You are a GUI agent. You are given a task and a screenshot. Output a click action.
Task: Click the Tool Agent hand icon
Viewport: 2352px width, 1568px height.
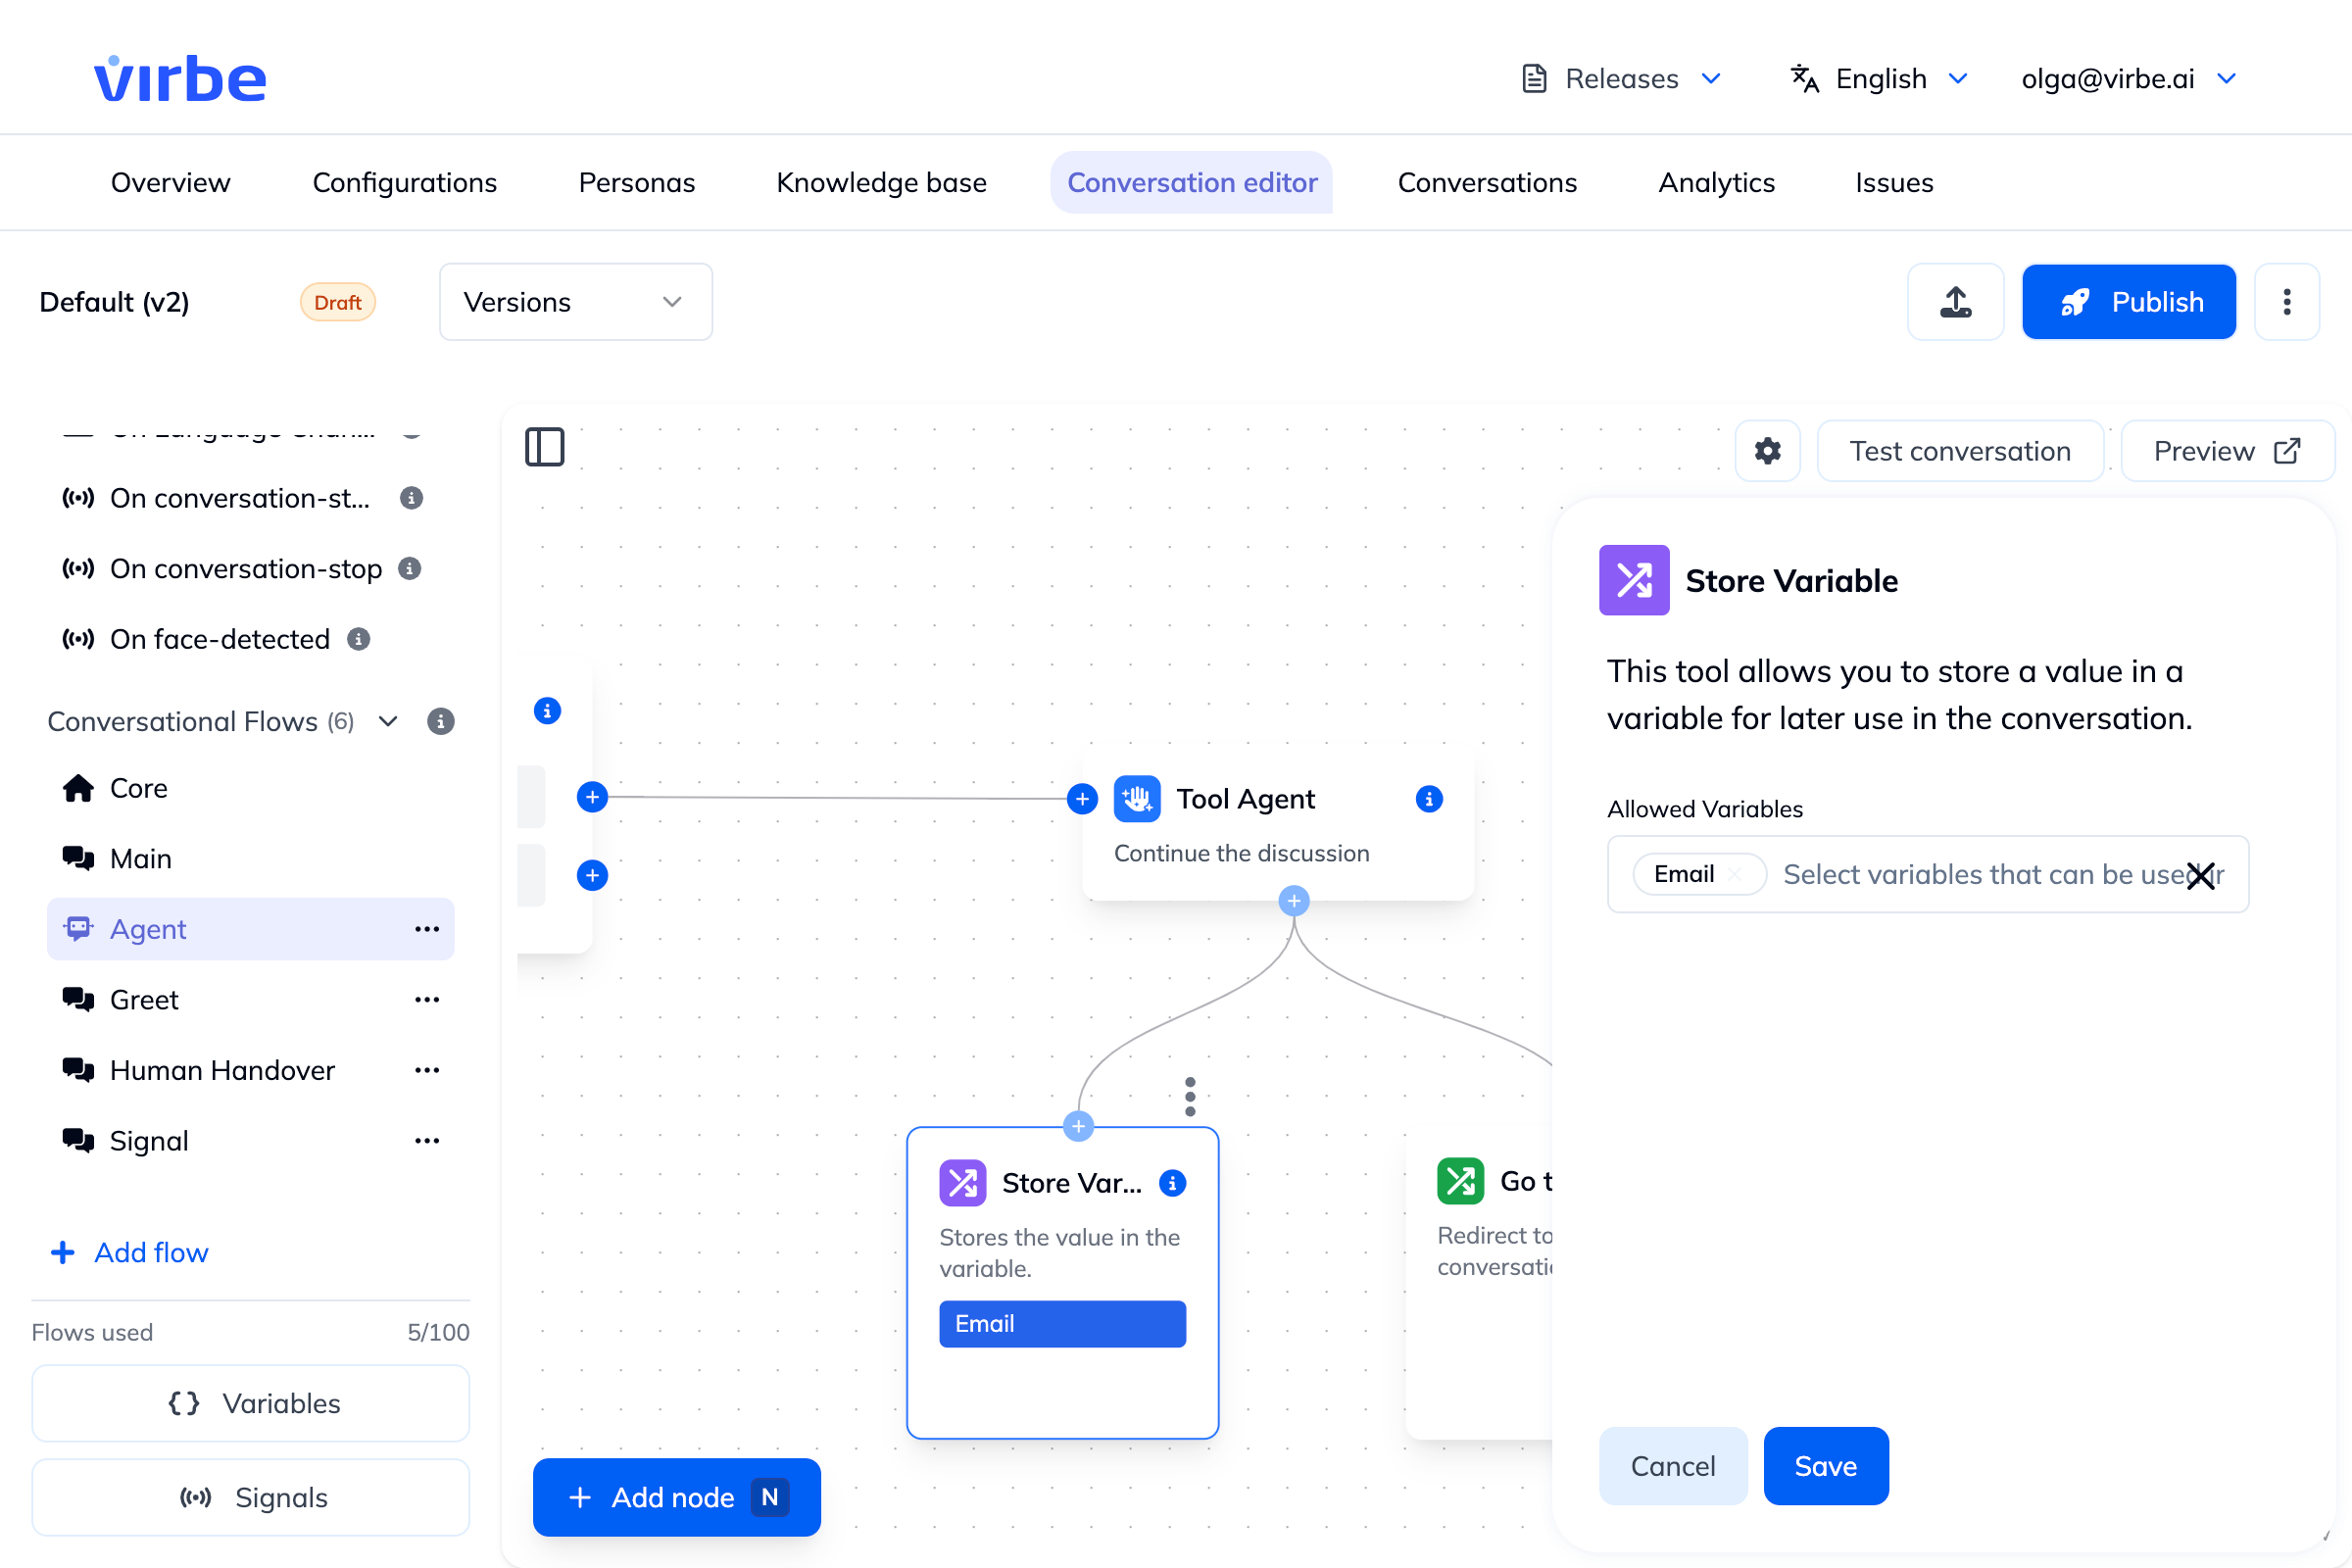[1137, 799]
